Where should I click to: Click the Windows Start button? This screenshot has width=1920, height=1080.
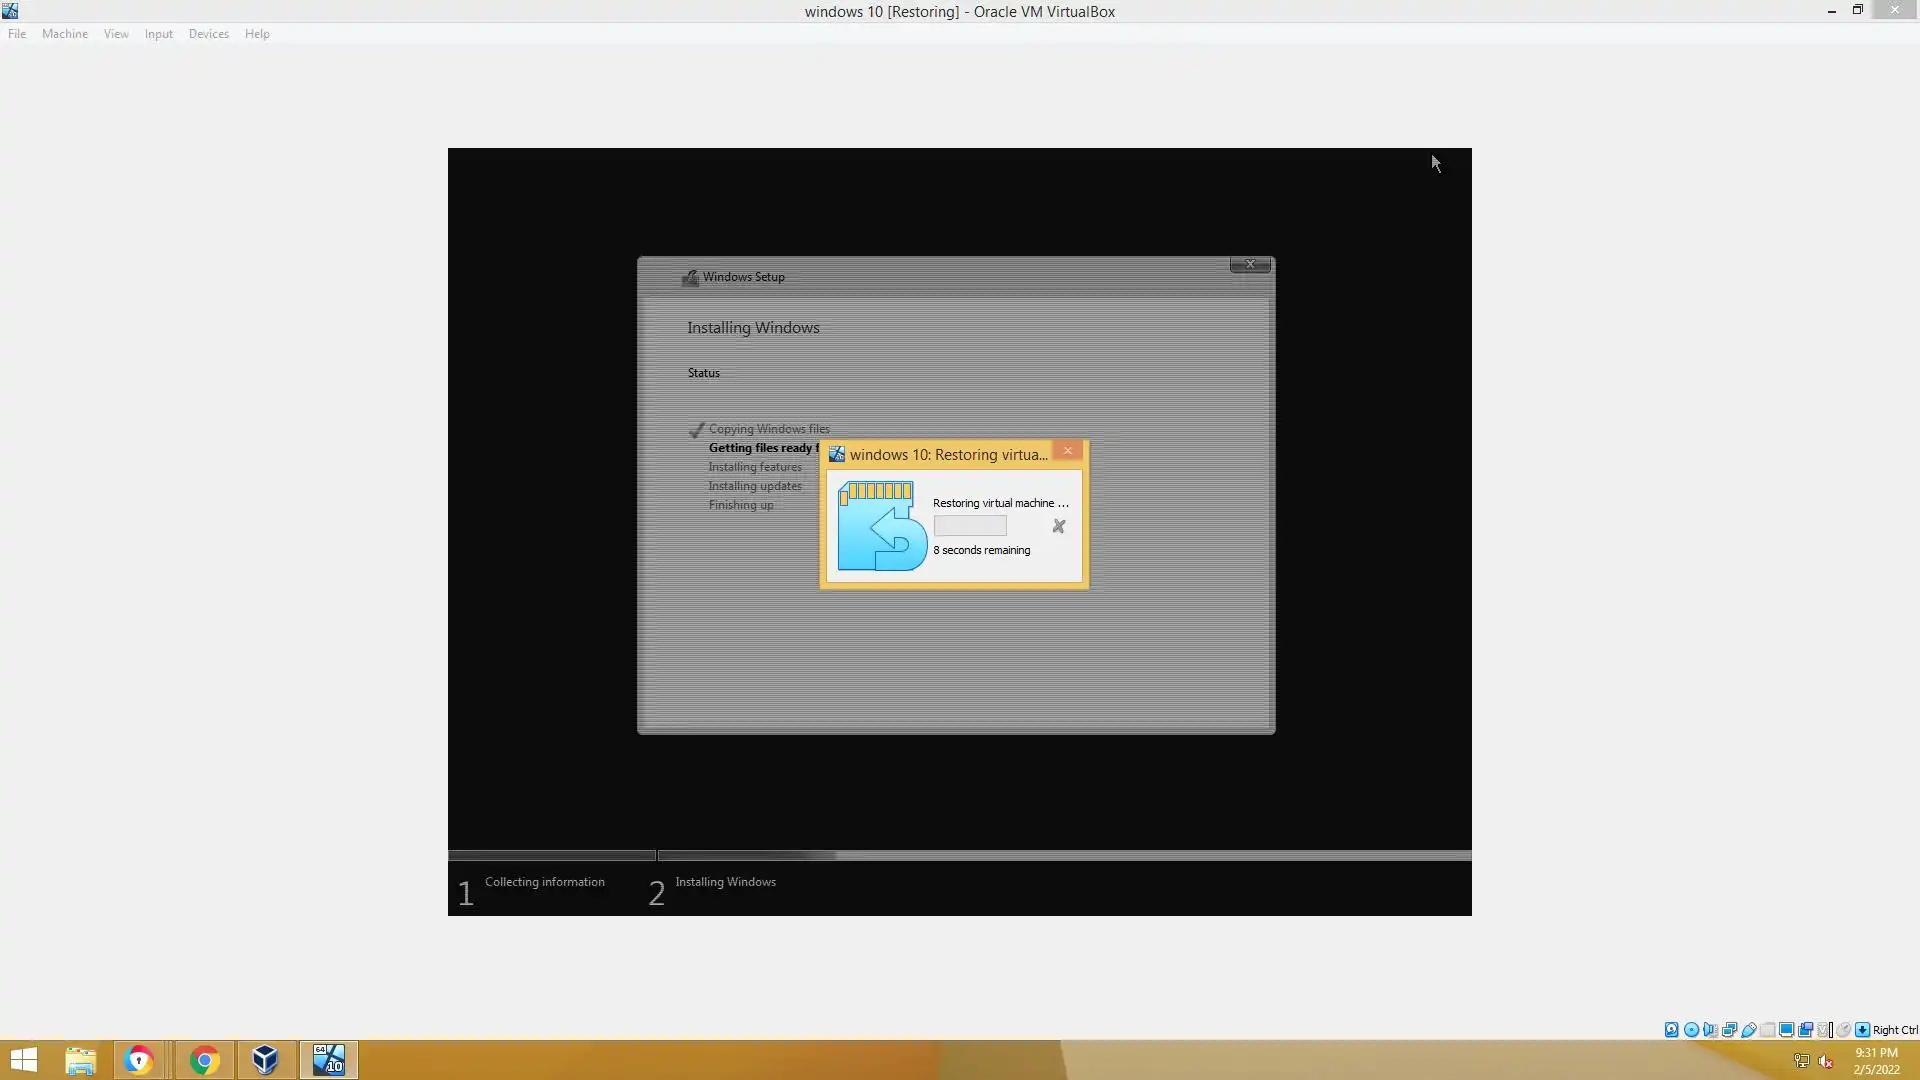pos(24,1060)
